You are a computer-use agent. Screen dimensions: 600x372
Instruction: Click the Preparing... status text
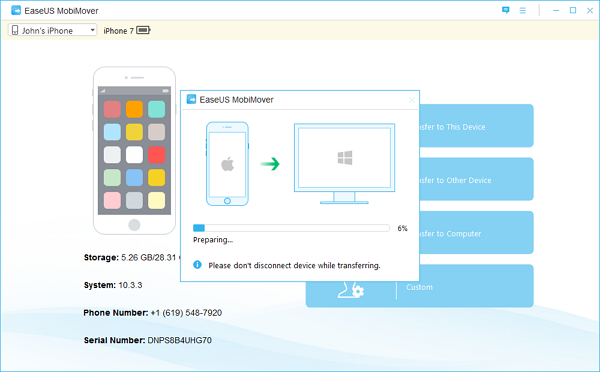pyautogui.click(x=213, y=240)
